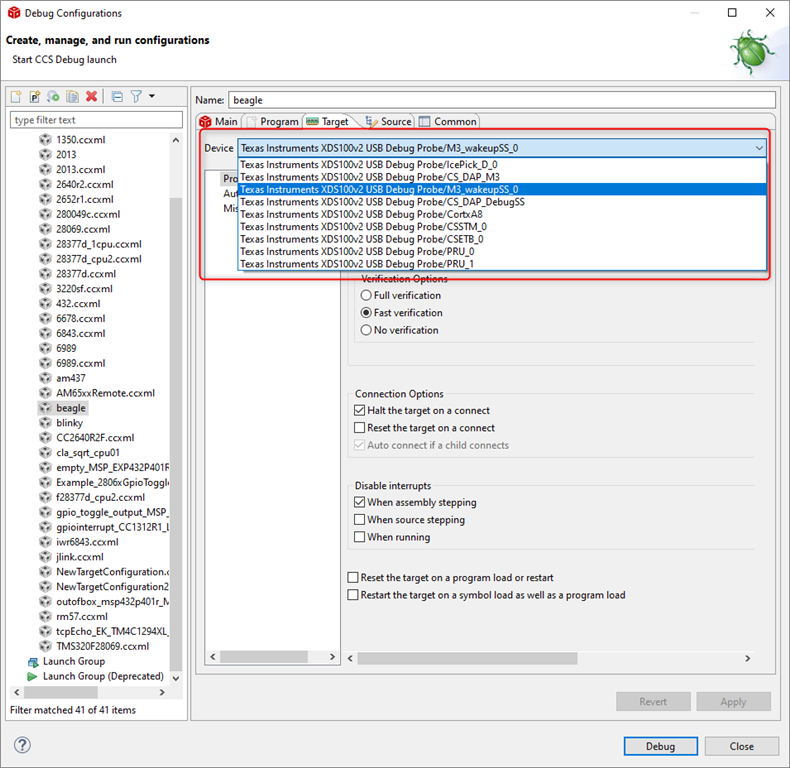Click New launch configuration prototype icon

pos(35,96)
